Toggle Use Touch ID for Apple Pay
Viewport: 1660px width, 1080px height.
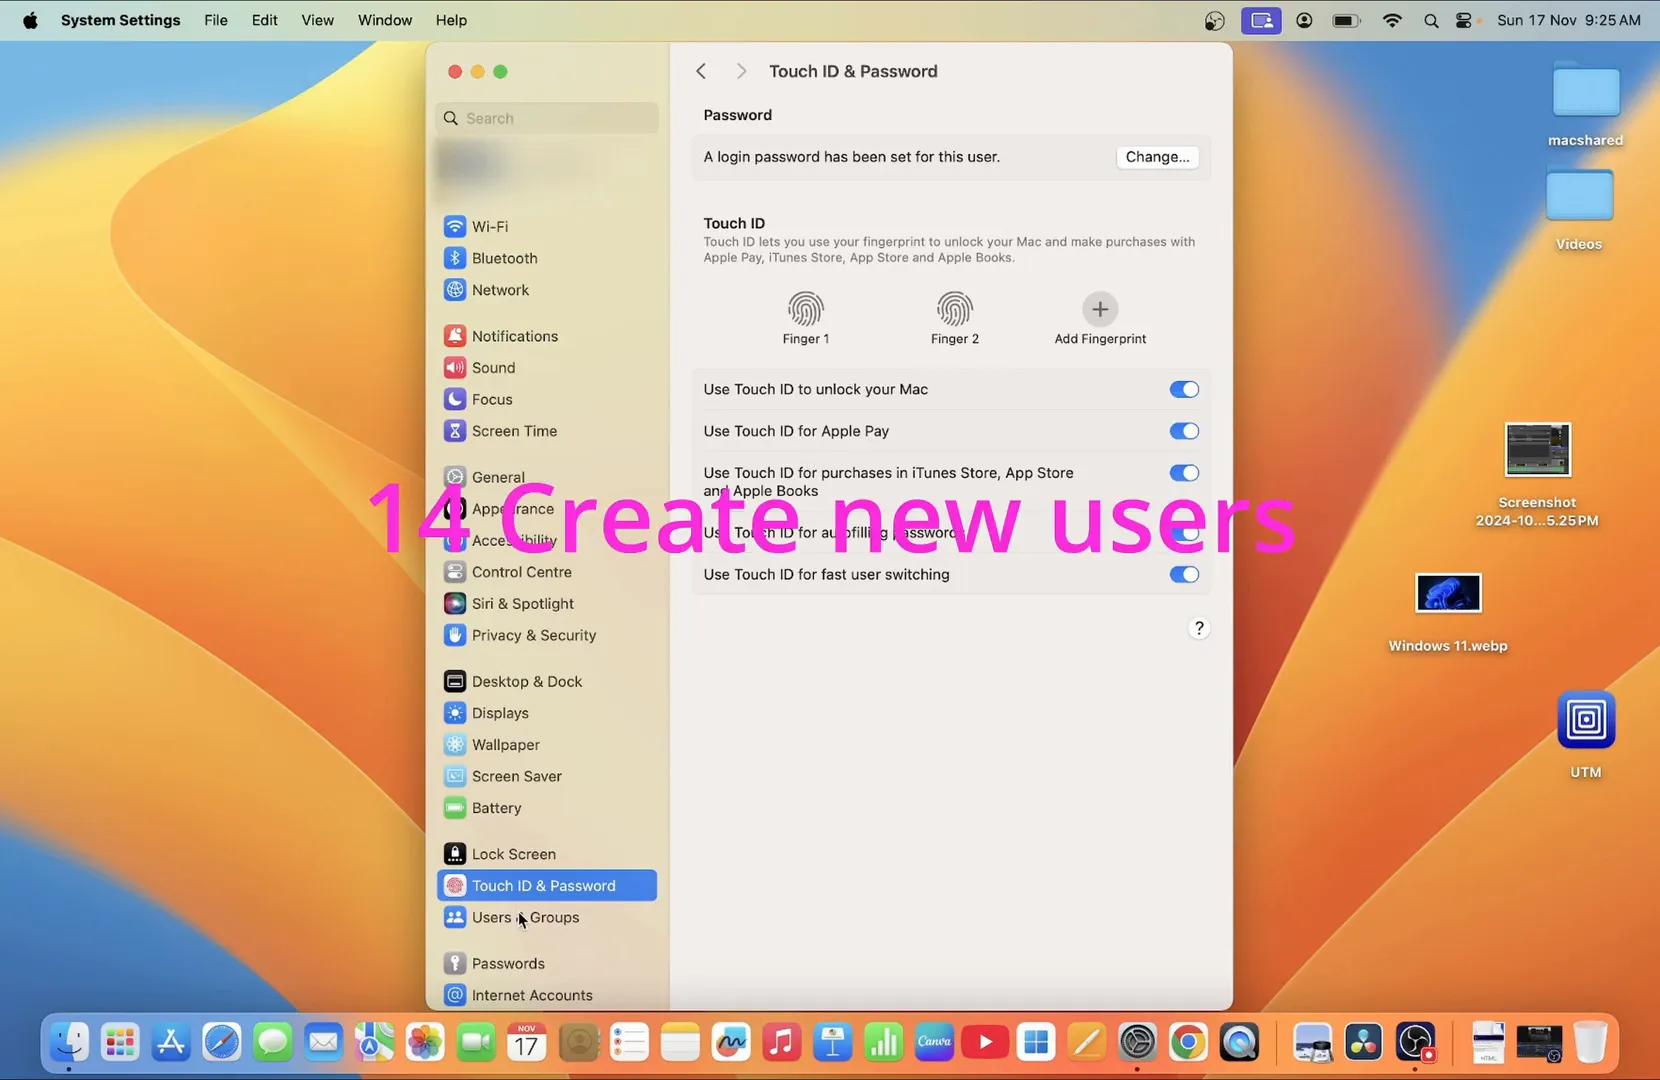(x=1184, y=431)
